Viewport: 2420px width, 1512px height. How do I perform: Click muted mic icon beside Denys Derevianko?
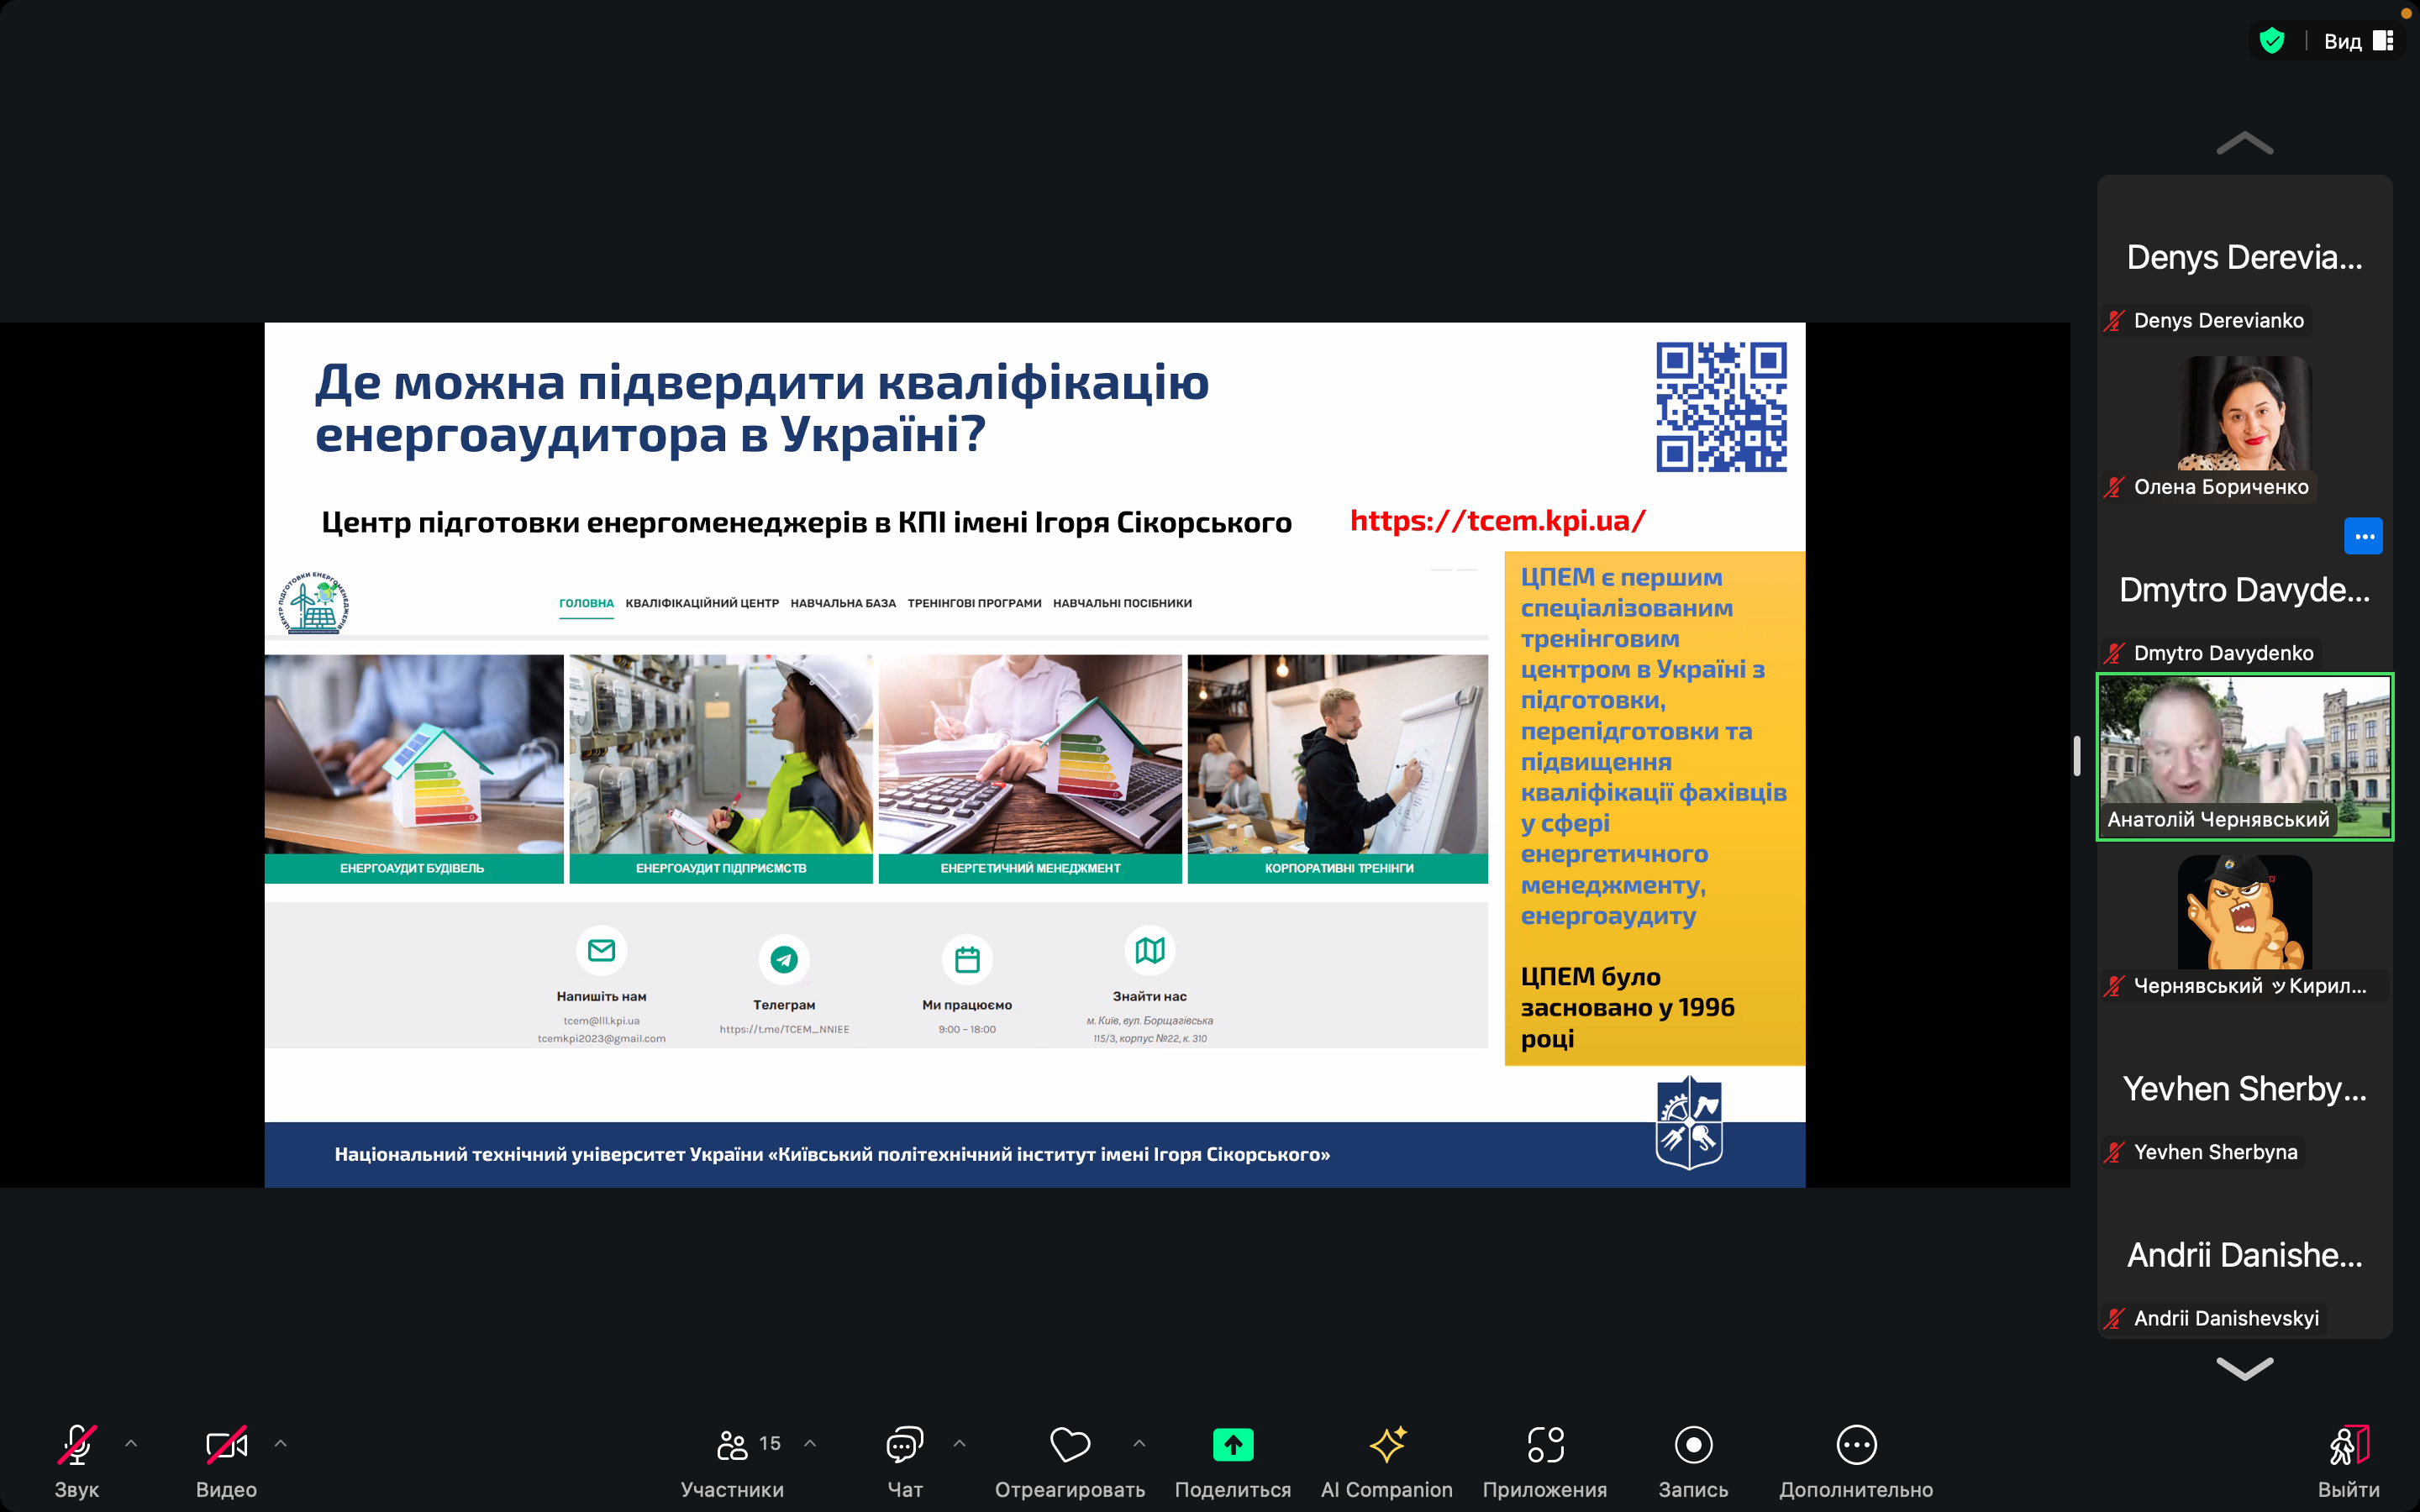(x=2114, y=321)
